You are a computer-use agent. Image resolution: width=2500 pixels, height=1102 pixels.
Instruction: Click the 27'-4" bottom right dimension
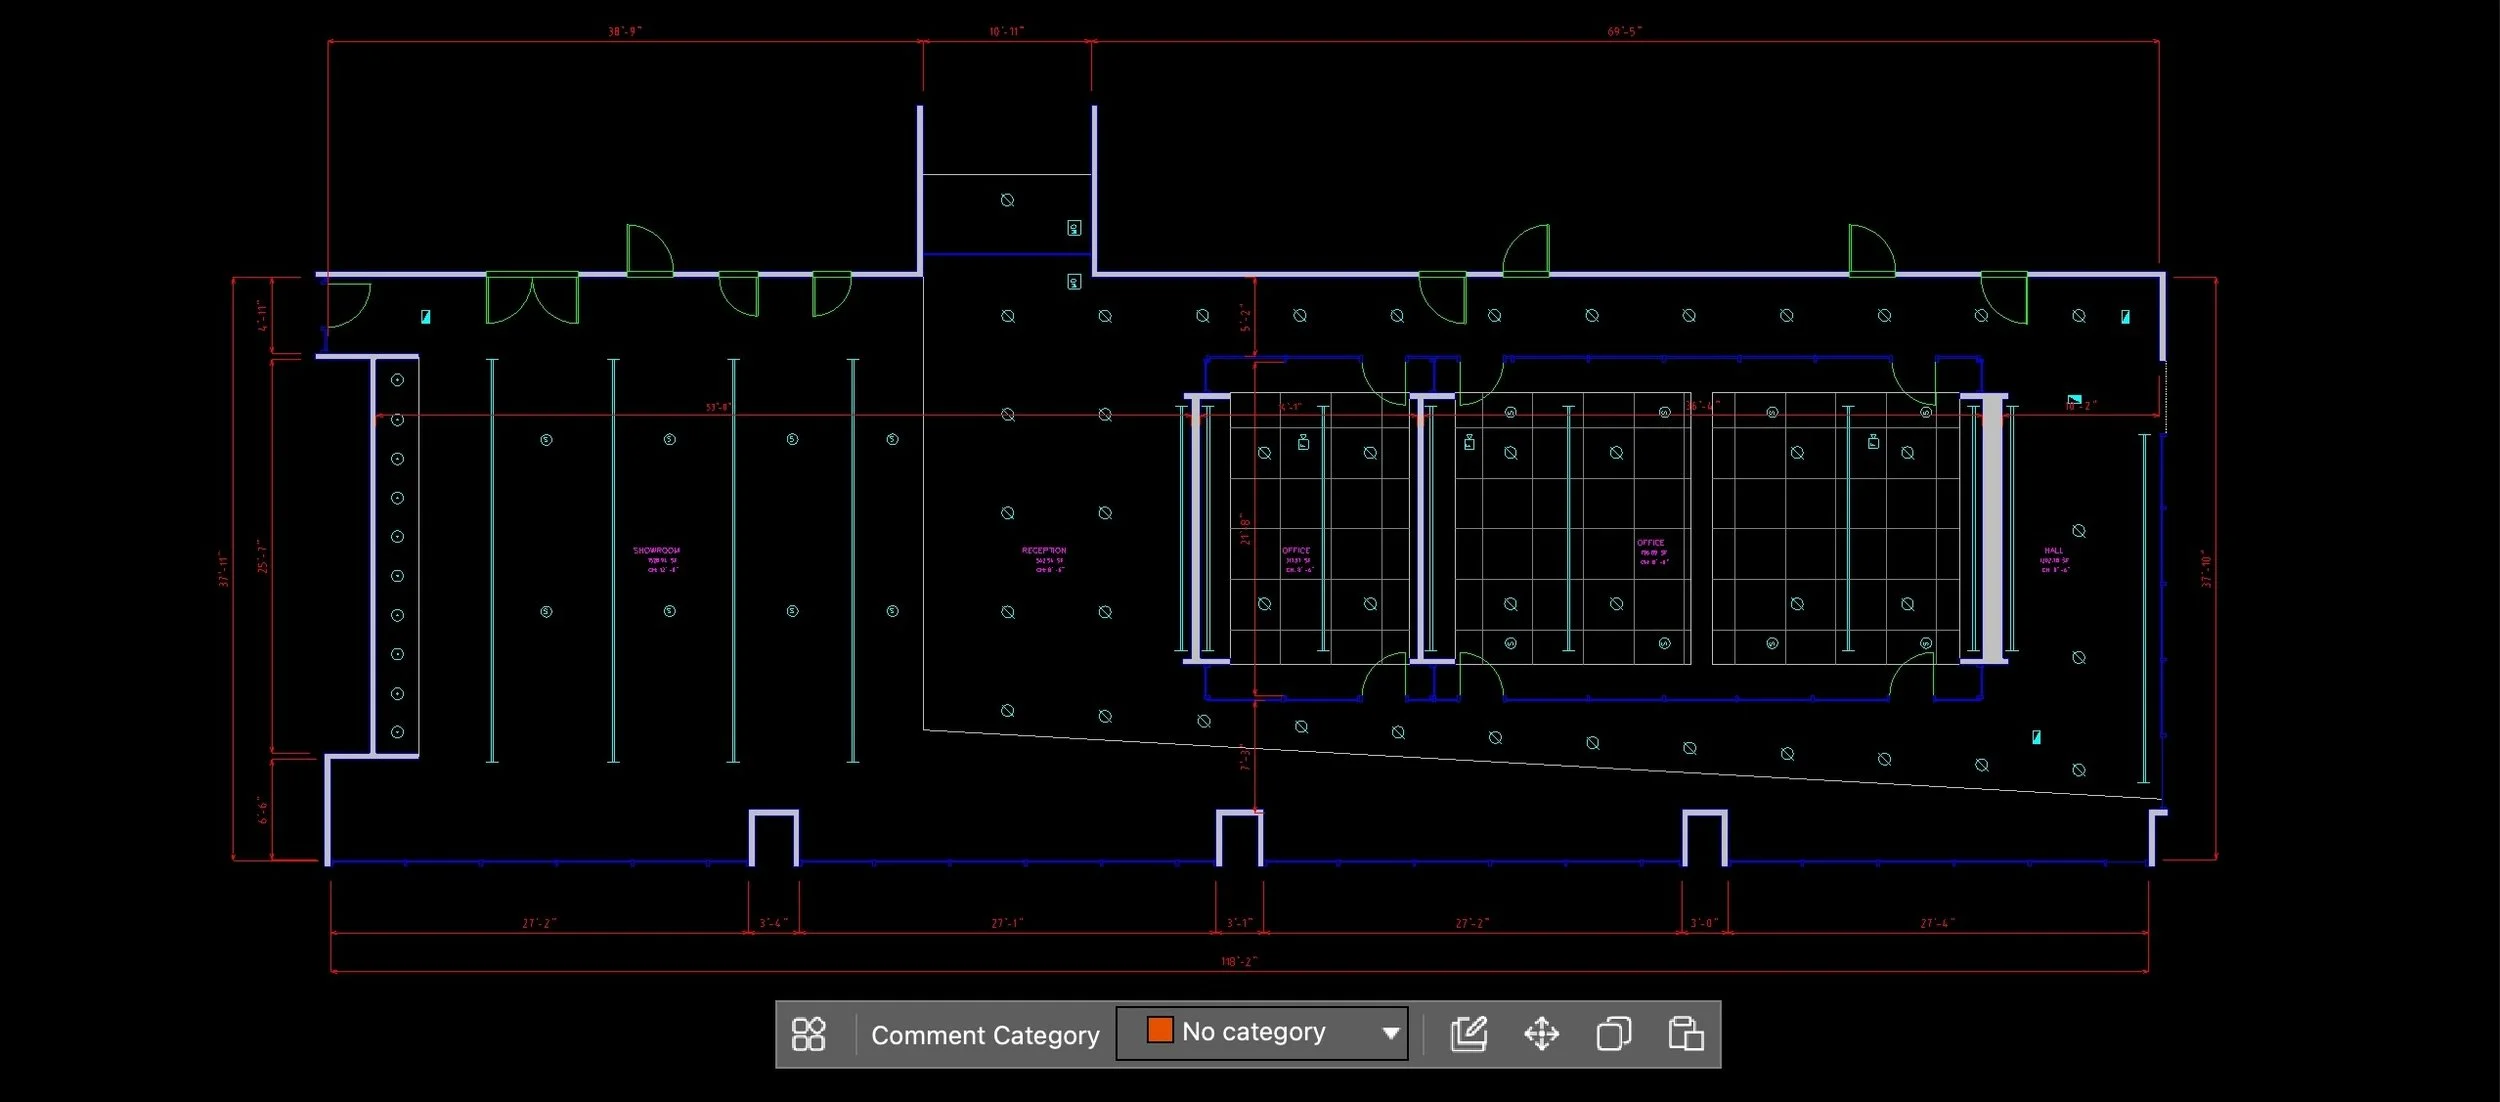tap(1937, 923)
